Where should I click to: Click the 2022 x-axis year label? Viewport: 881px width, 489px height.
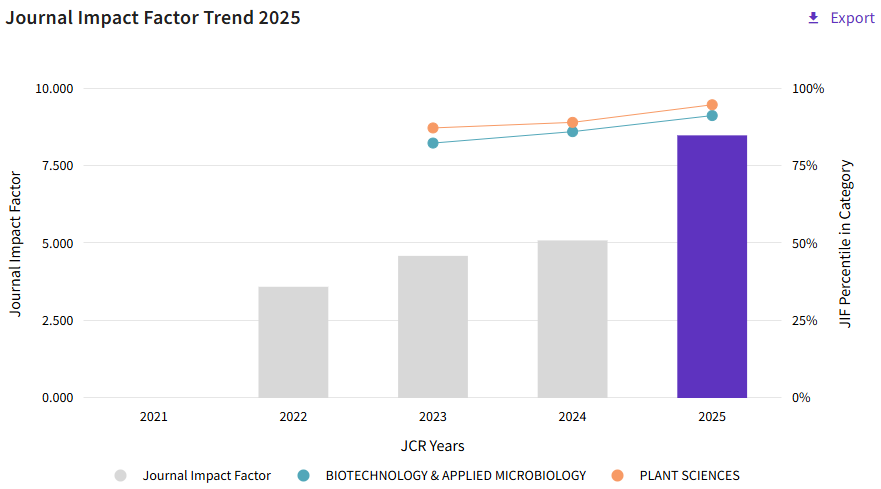point(293,417)
